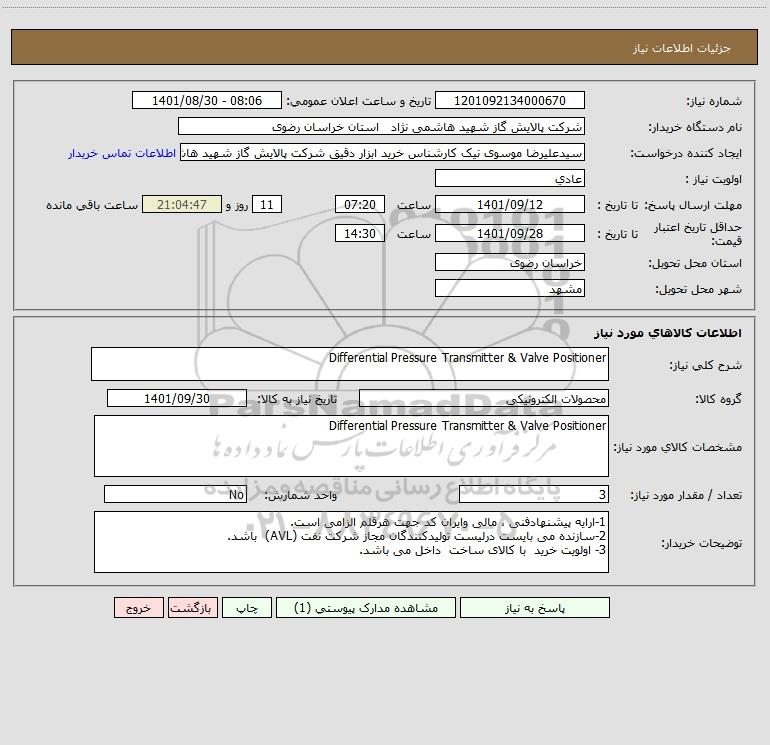Click the quantity field showing 3
The width and height of the screenshot is (770, 745).
[x=534, y=494]
